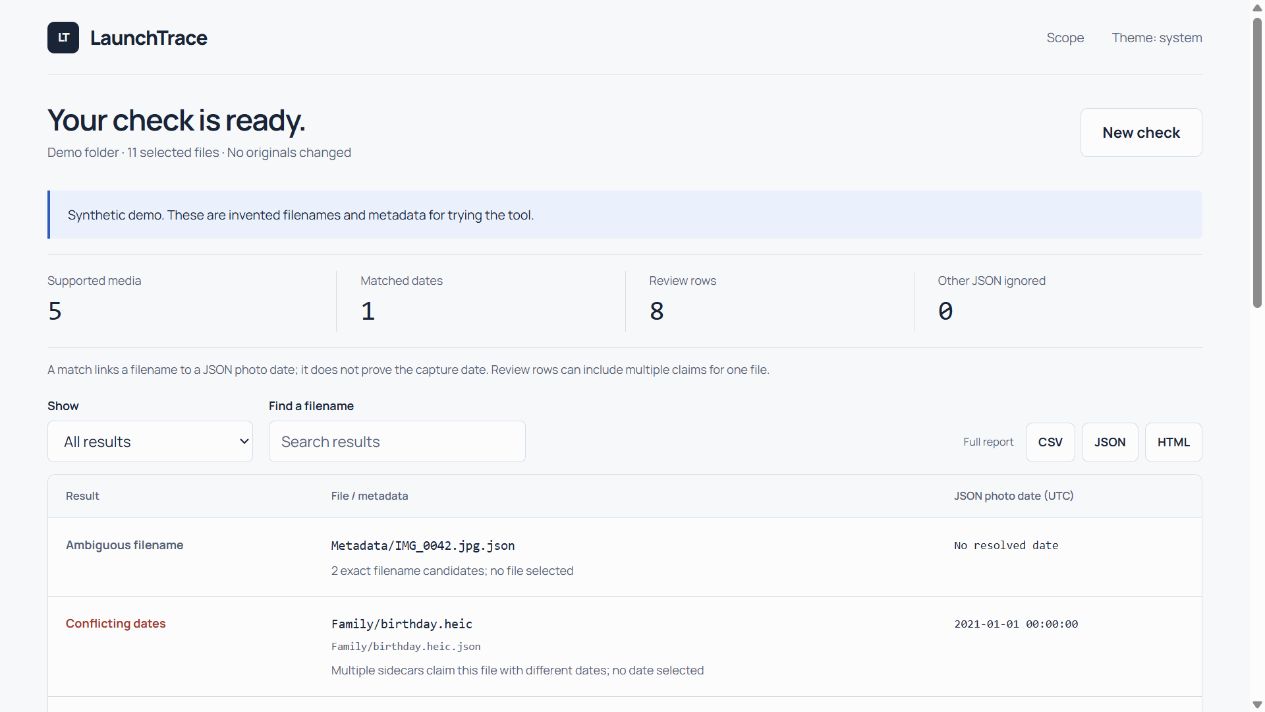Start a New check

click(x=1141, y=133)
